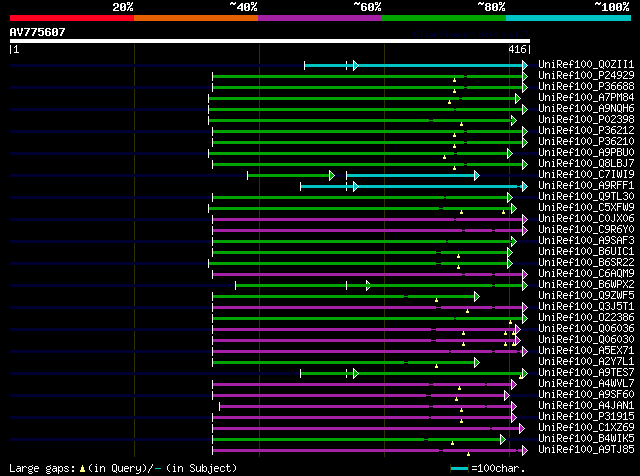Click the query end position 416 label
The image size is (640, 476).
point(518,49)
